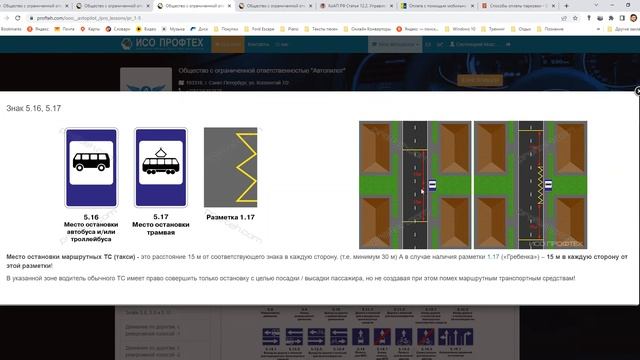Click the left road diagram without zigzag marking

[415, 184]
